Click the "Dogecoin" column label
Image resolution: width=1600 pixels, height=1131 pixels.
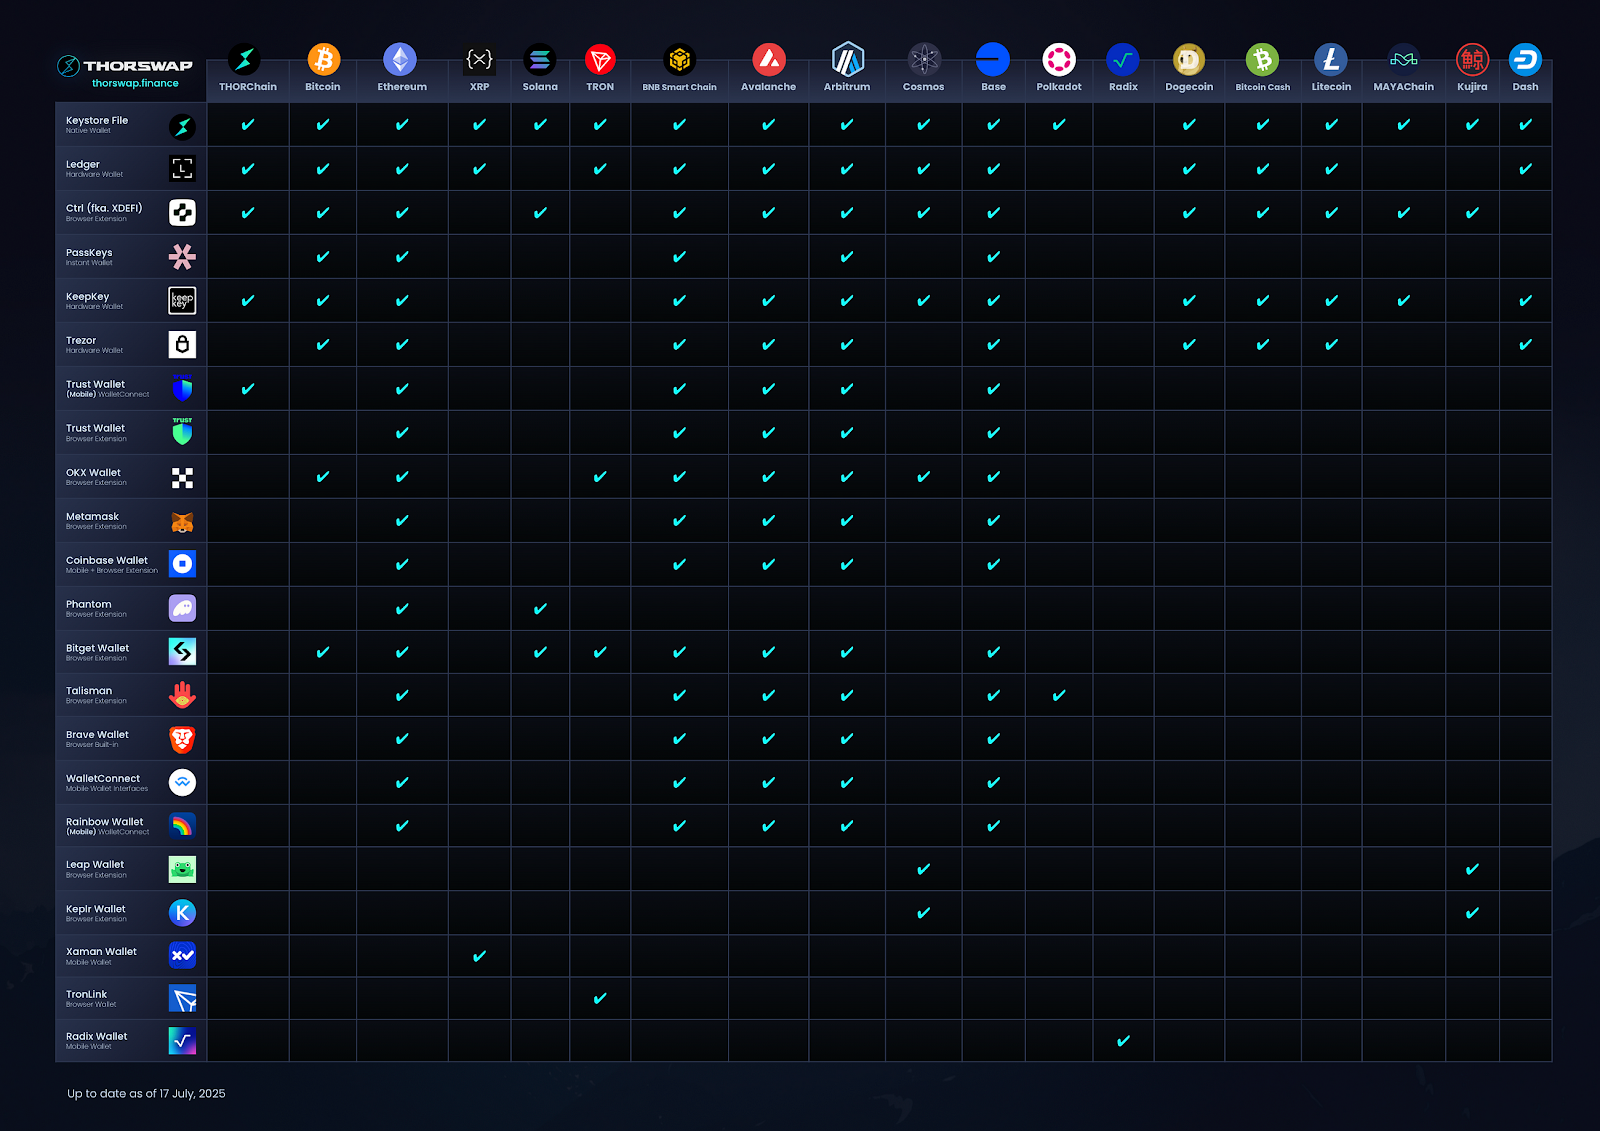(1189, 87)
